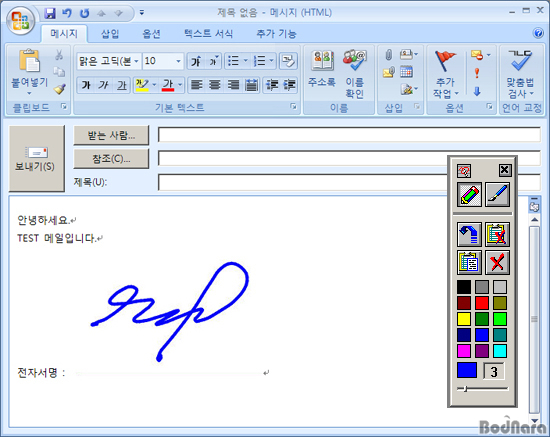Viewport: 550px width, 437px height.
Task: Click the format painter brush icon
Action: click(x=60, y=89)
